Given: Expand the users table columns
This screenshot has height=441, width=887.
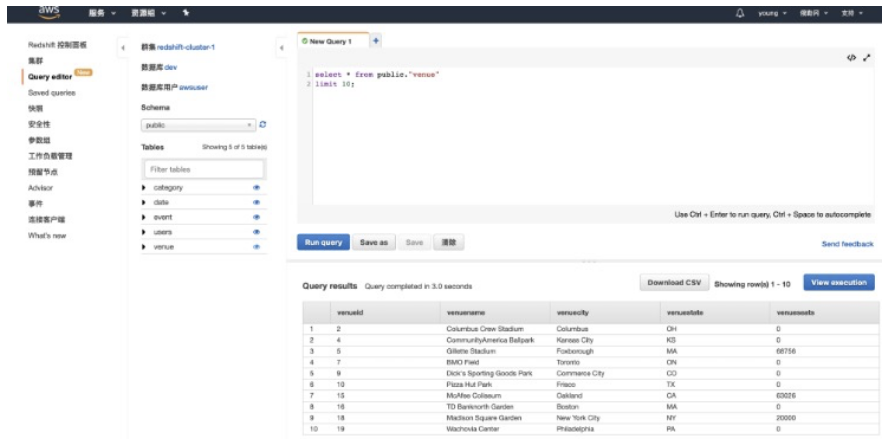Looking at the screenshot, I should tap(144, 232).
